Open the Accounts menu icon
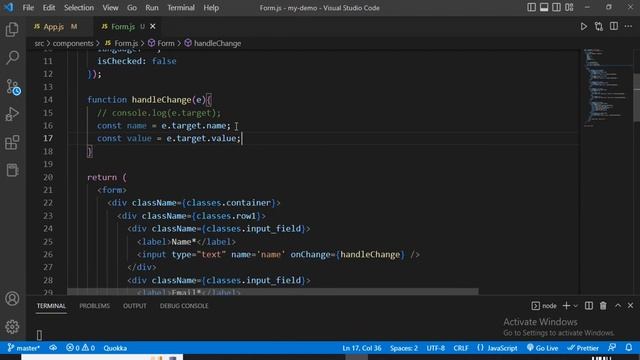 12,298
